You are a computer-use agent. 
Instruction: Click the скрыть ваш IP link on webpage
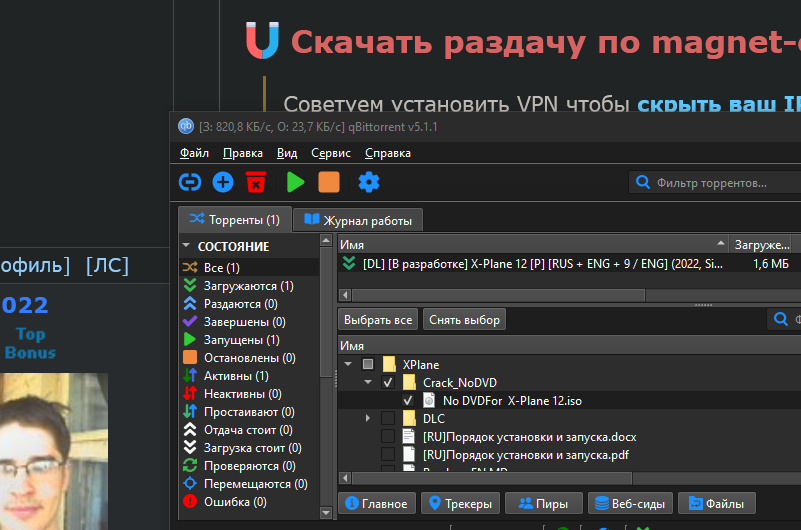click(719, 104)
